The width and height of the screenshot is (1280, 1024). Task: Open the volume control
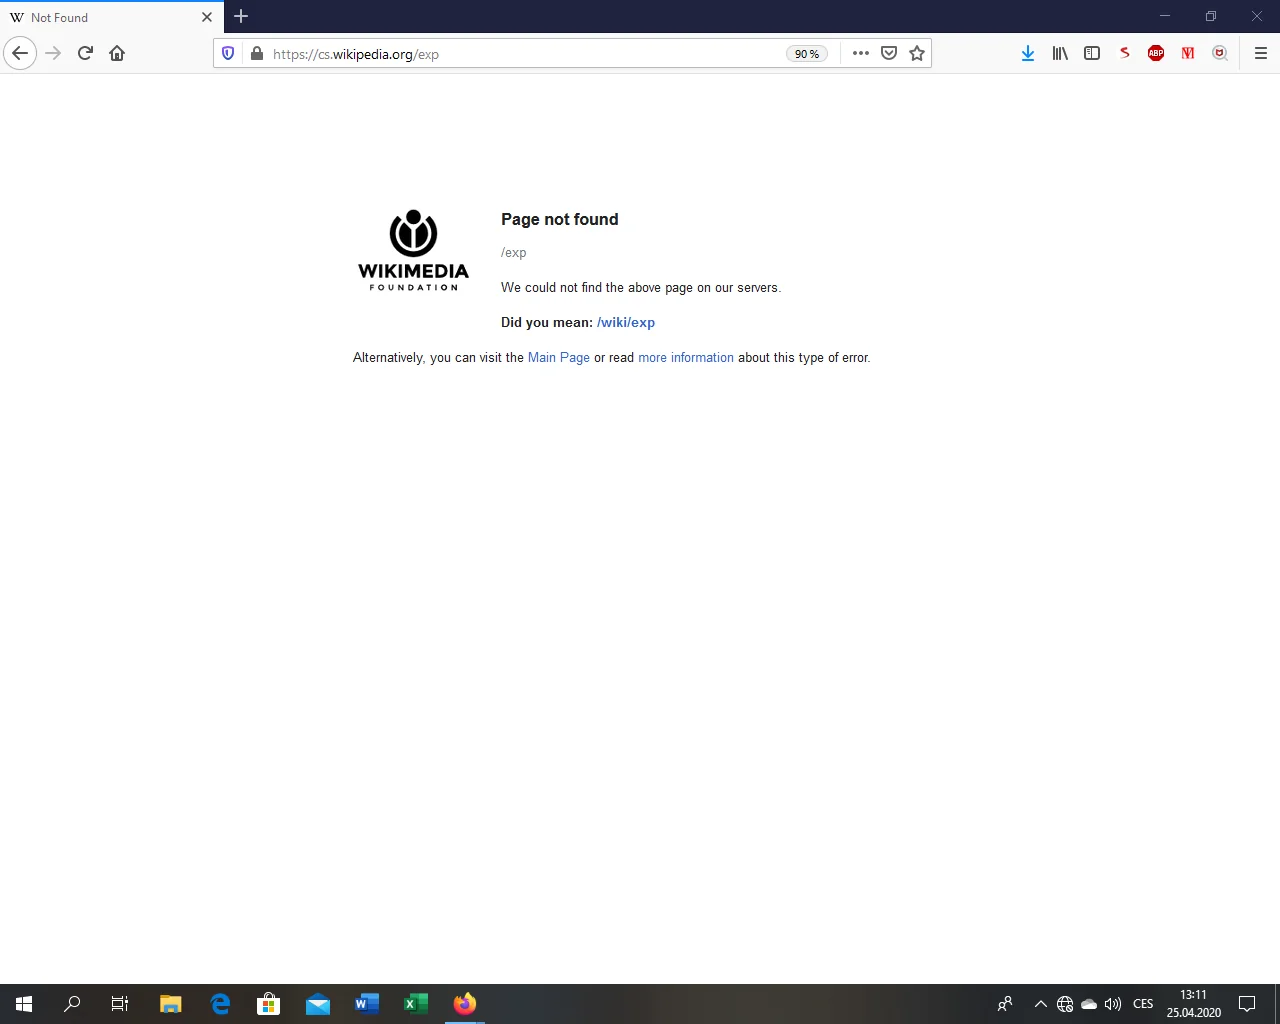pos(1113,1004)
